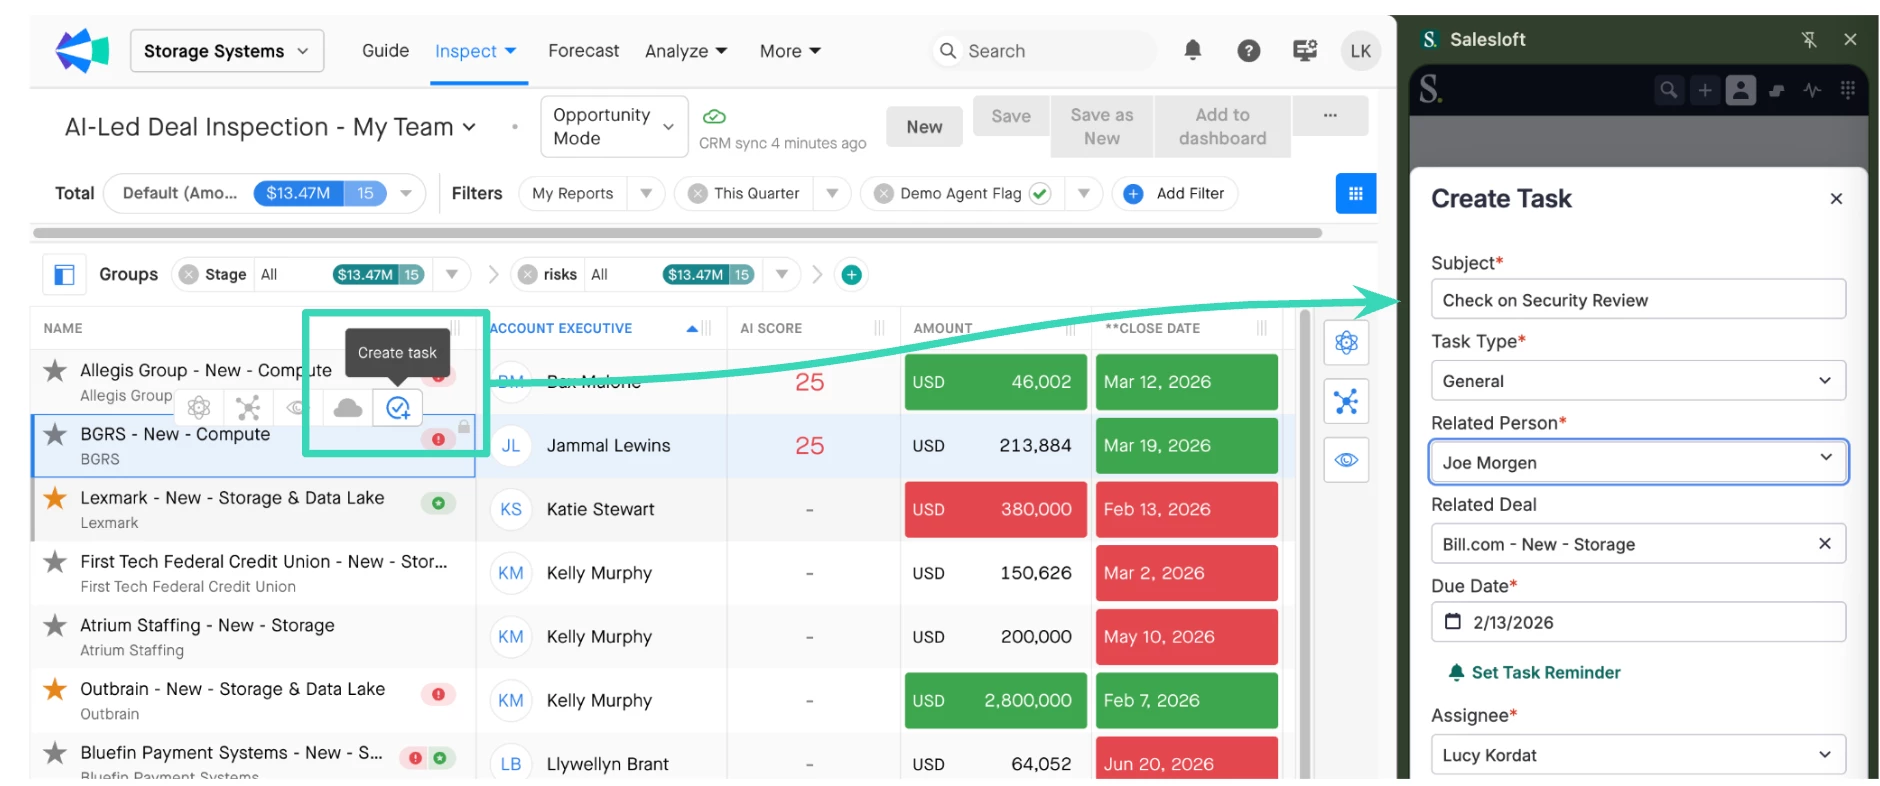Screen dimensions: 1880x786
Task: Expand My Reports filter arrow
Action: tap(646, 193)
